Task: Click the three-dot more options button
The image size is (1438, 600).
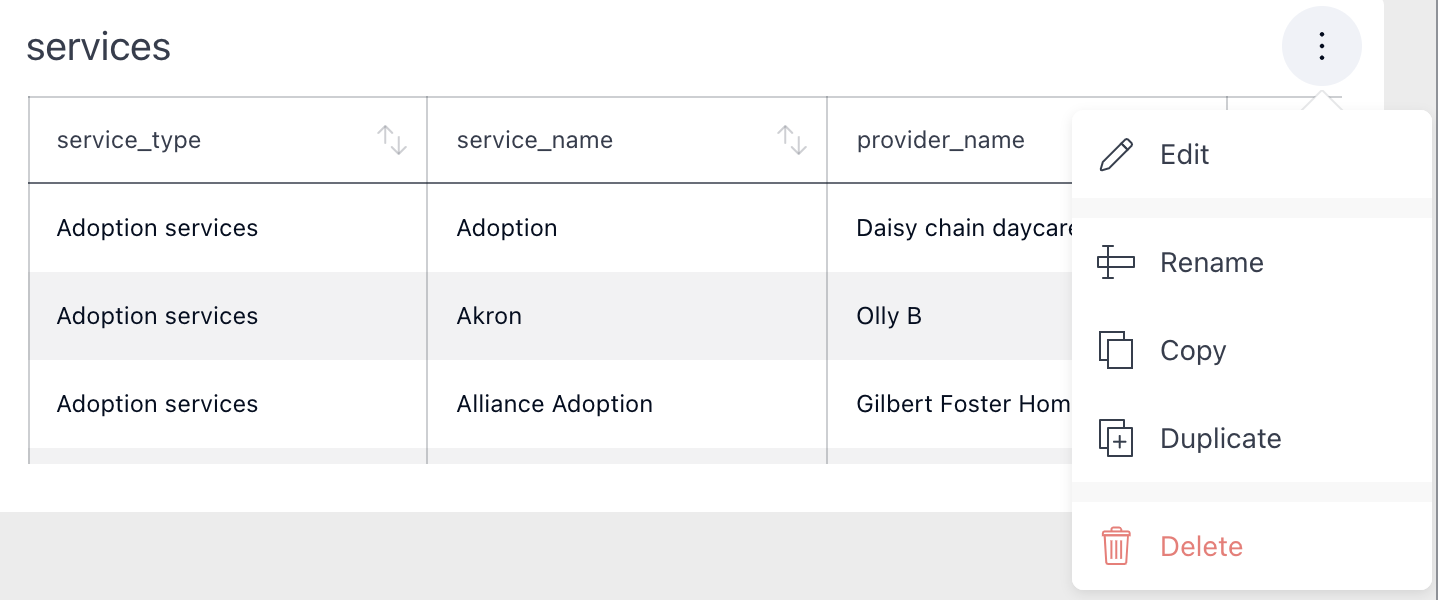Action: coord(1321,46)
